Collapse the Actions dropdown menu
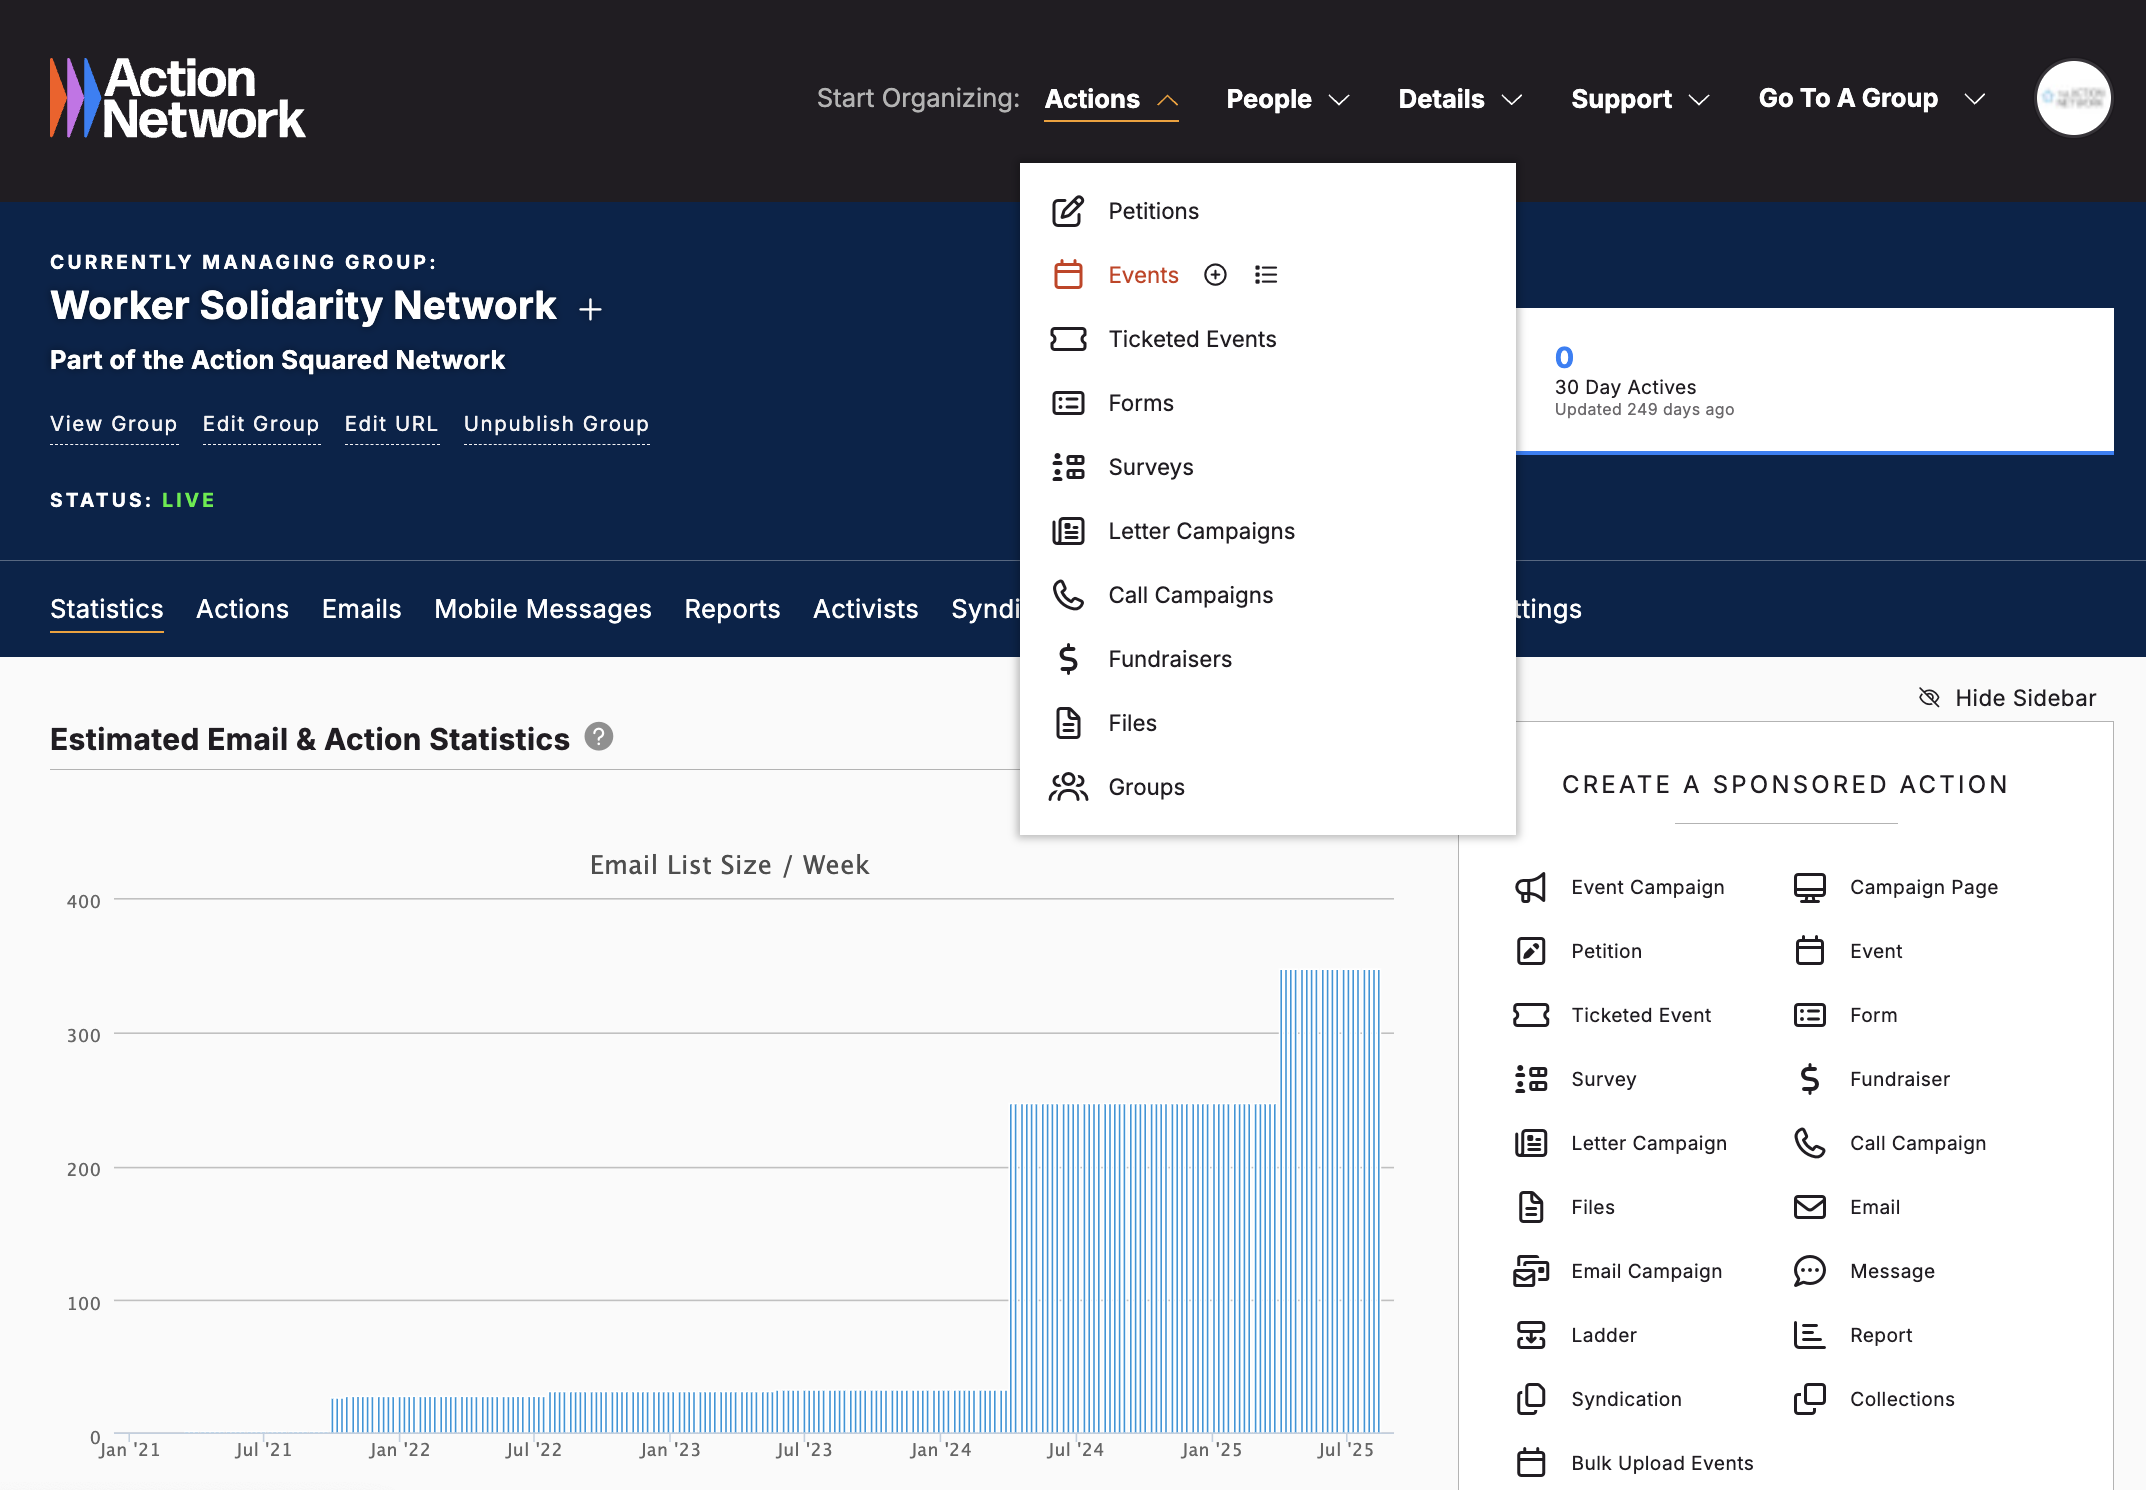The image size is (2146, 1490). tap(1111, 99)
